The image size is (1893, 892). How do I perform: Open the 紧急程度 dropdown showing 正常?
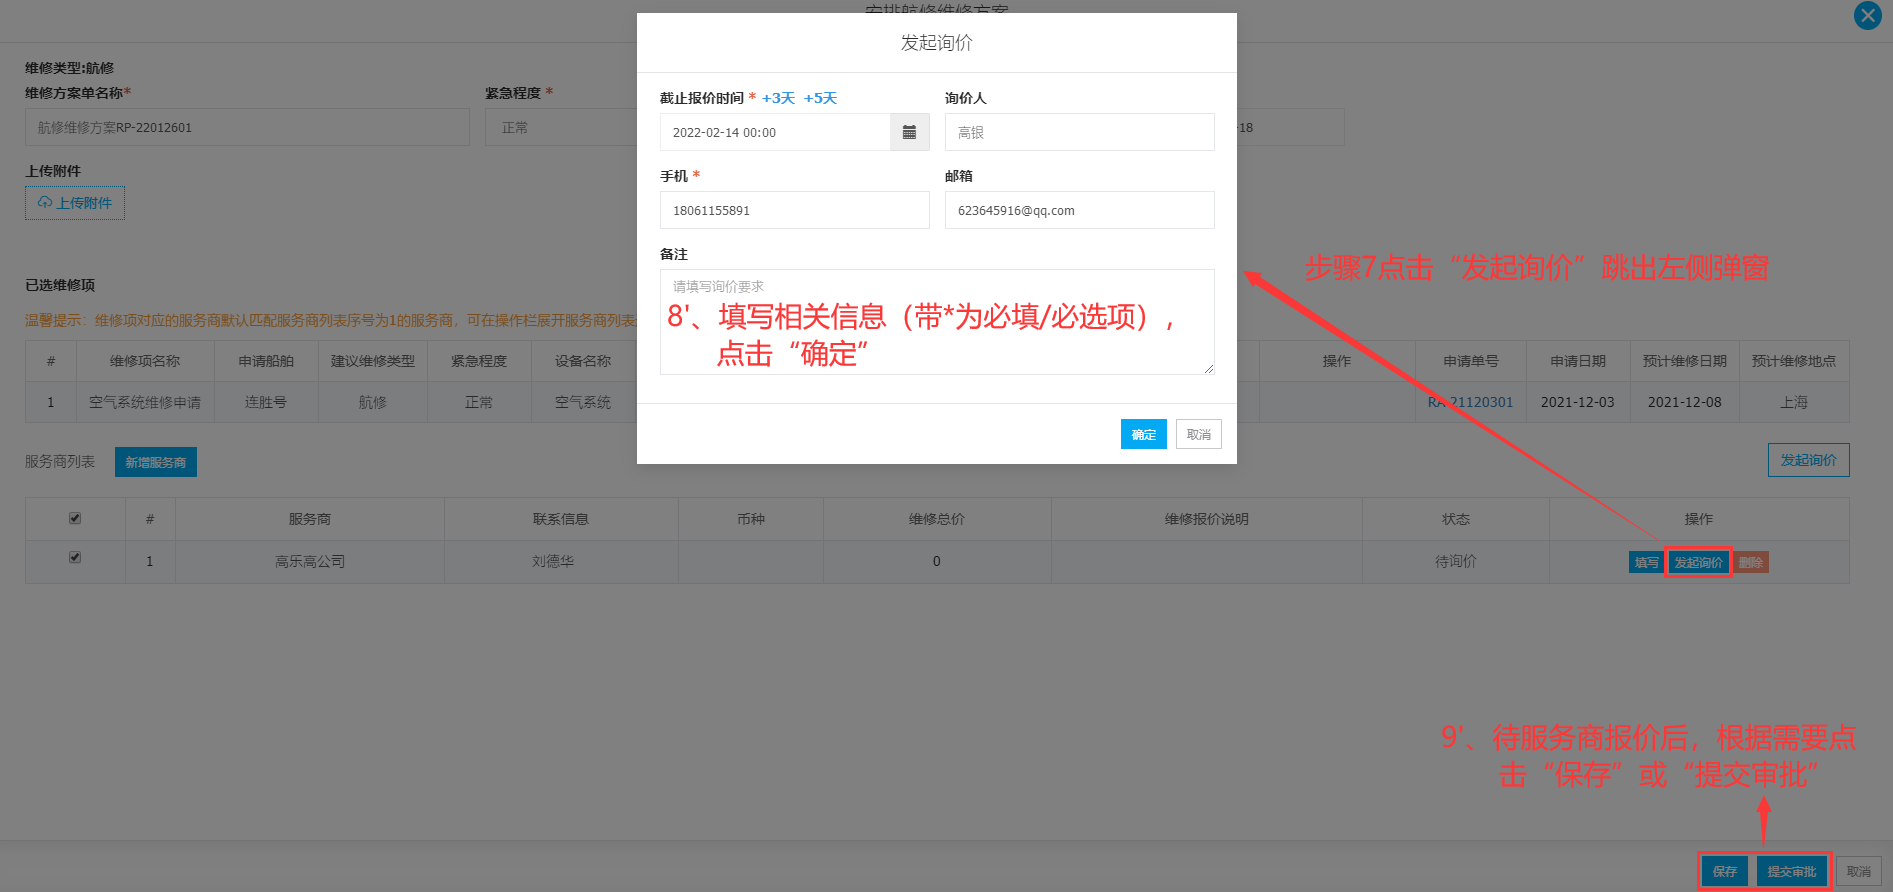[x=561, y=127]
